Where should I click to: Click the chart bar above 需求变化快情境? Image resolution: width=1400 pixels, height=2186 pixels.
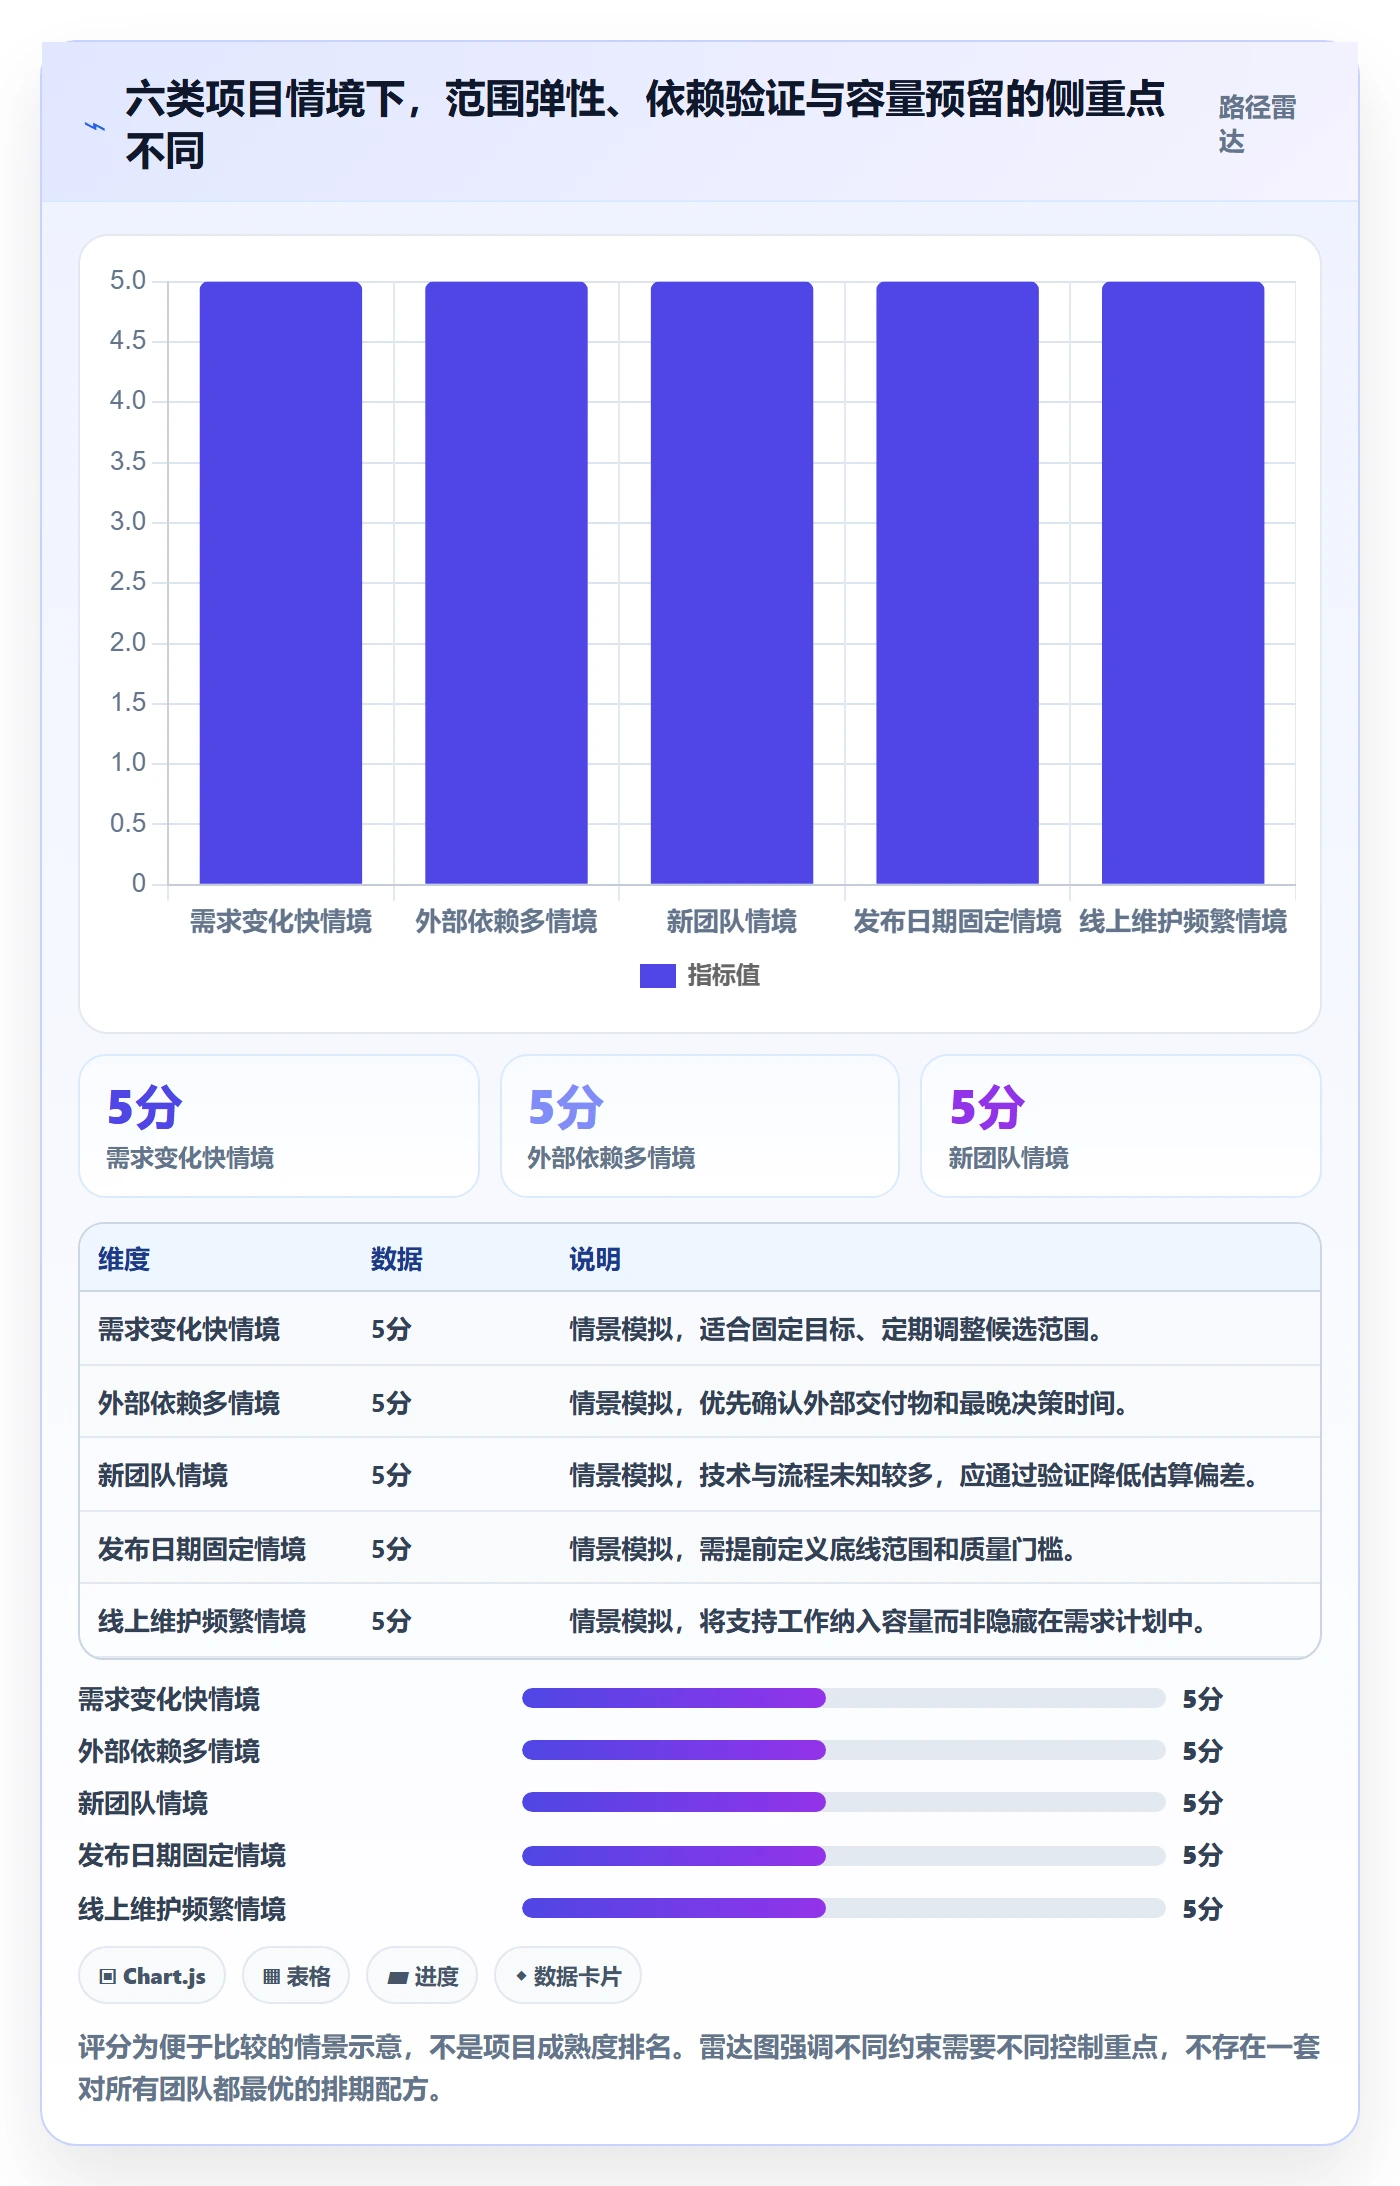(281, 583)
